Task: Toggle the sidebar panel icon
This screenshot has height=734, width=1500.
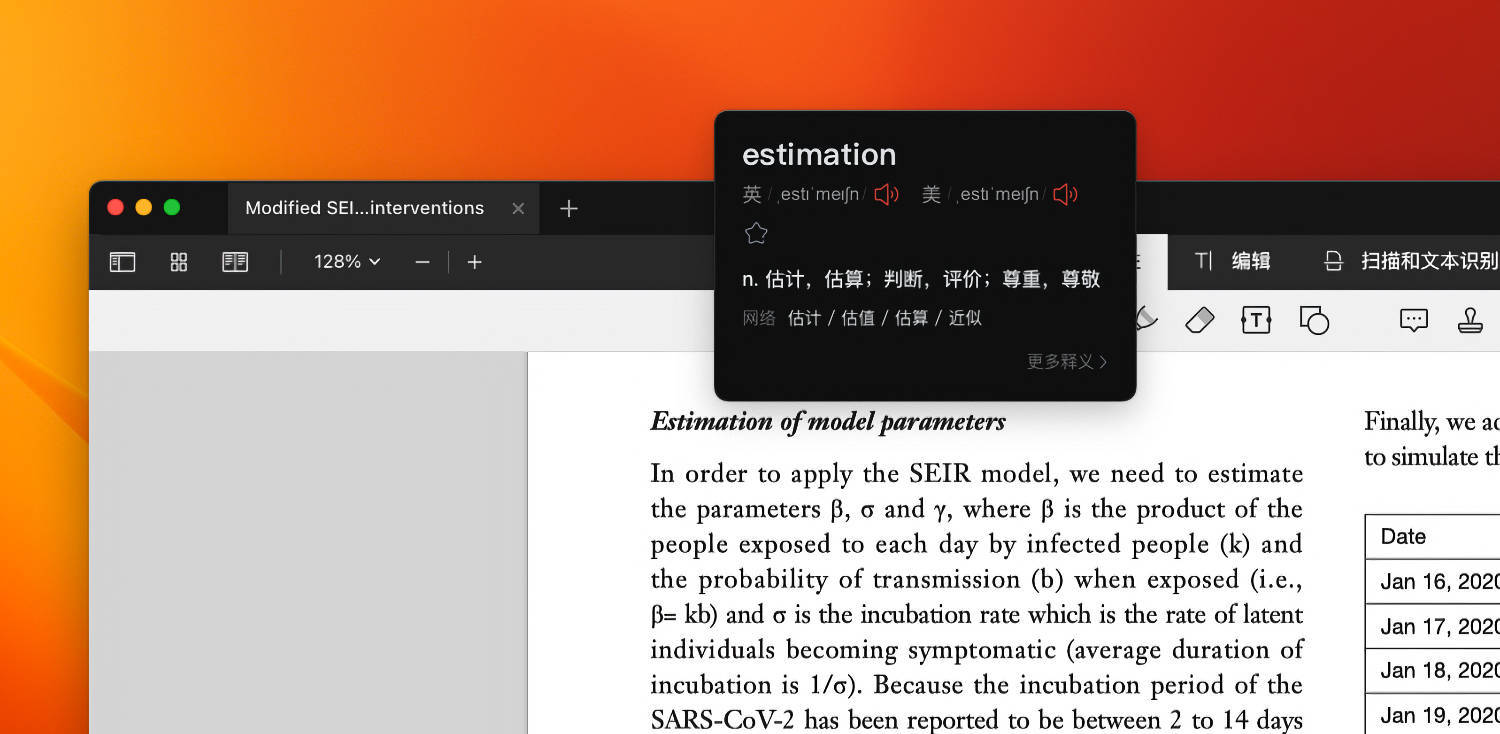Action: (x=122, y=262)
